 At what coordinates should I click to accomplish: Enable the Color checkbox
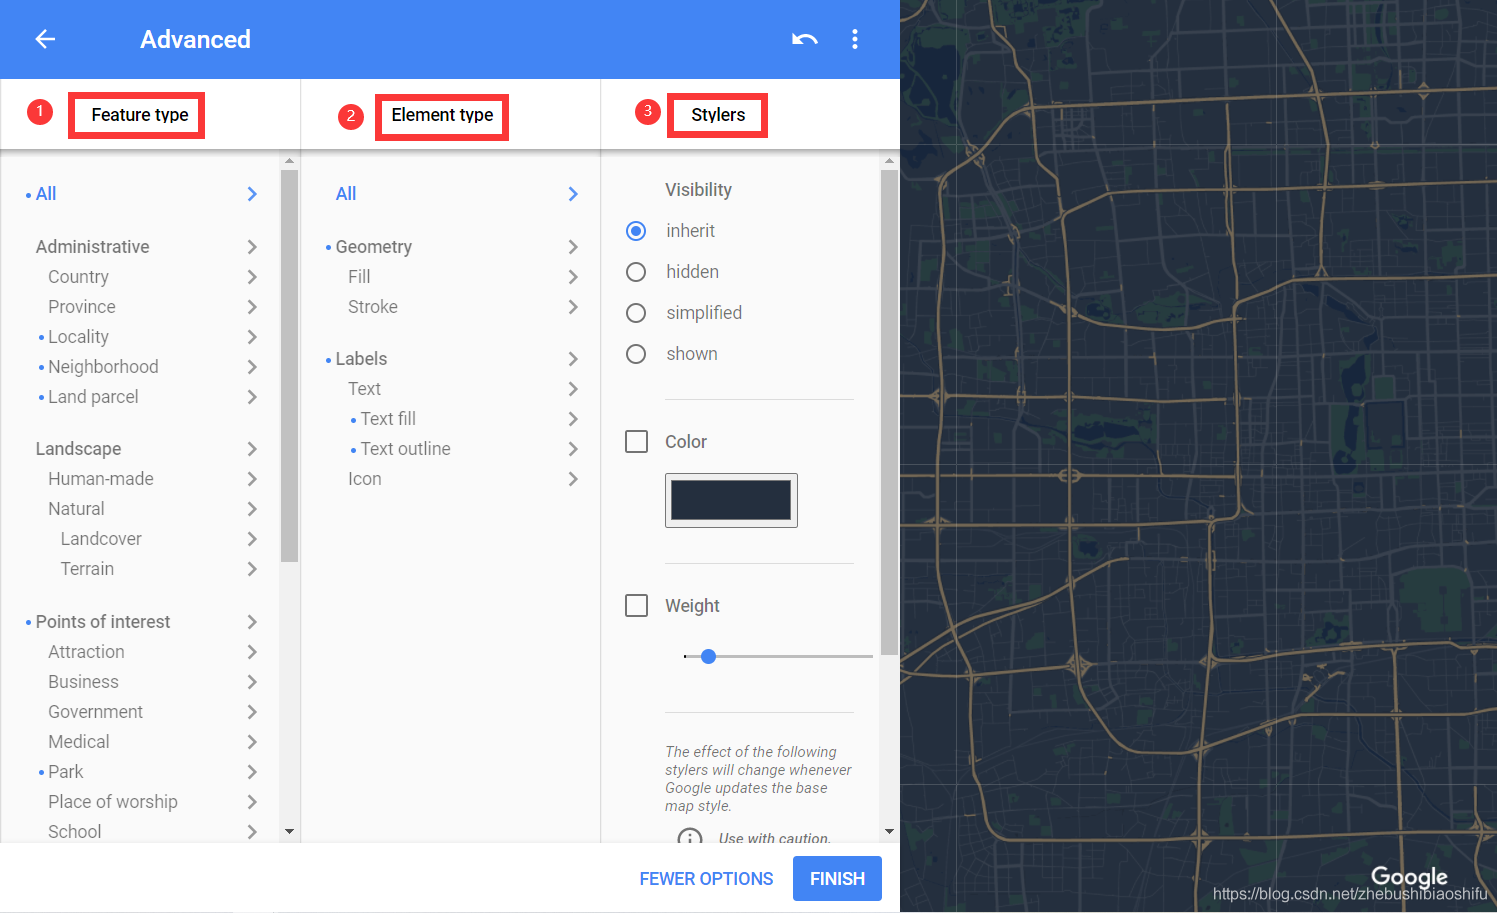636,441
